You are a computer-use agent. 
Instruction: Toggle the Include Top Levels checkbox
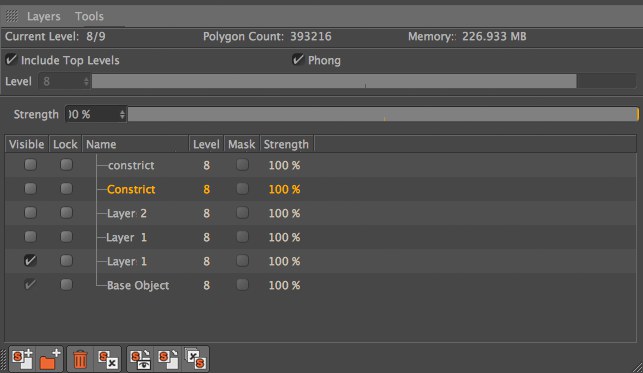click(11, 59)
